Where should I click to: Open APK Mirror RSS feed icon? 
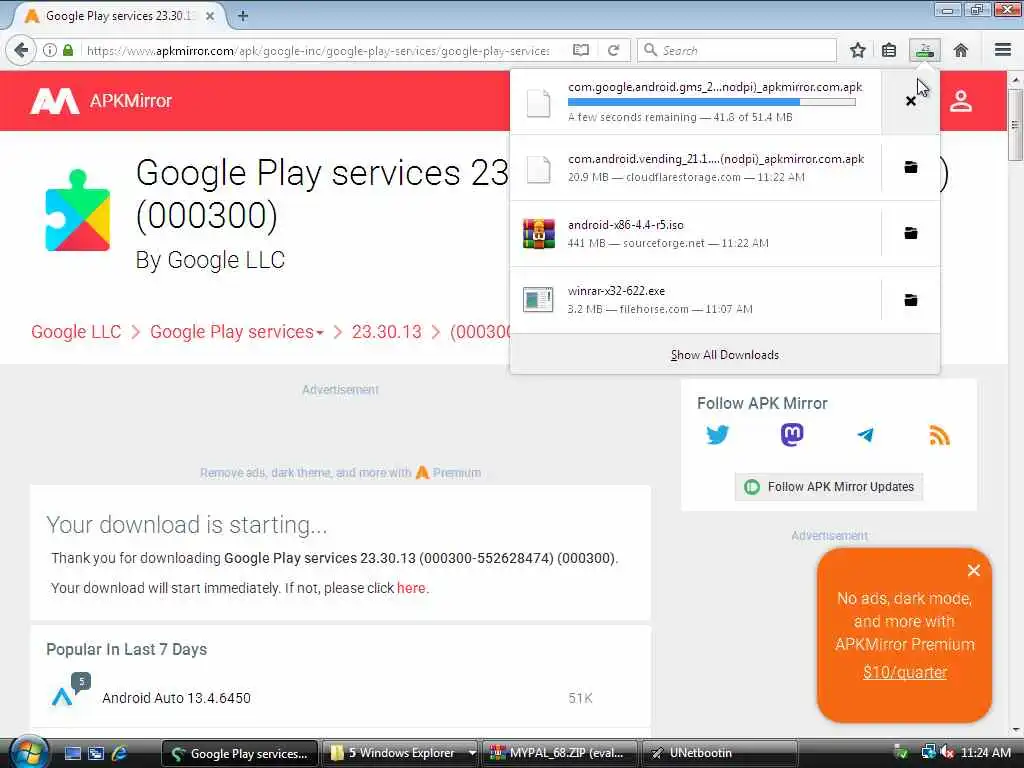coord(939,435)
